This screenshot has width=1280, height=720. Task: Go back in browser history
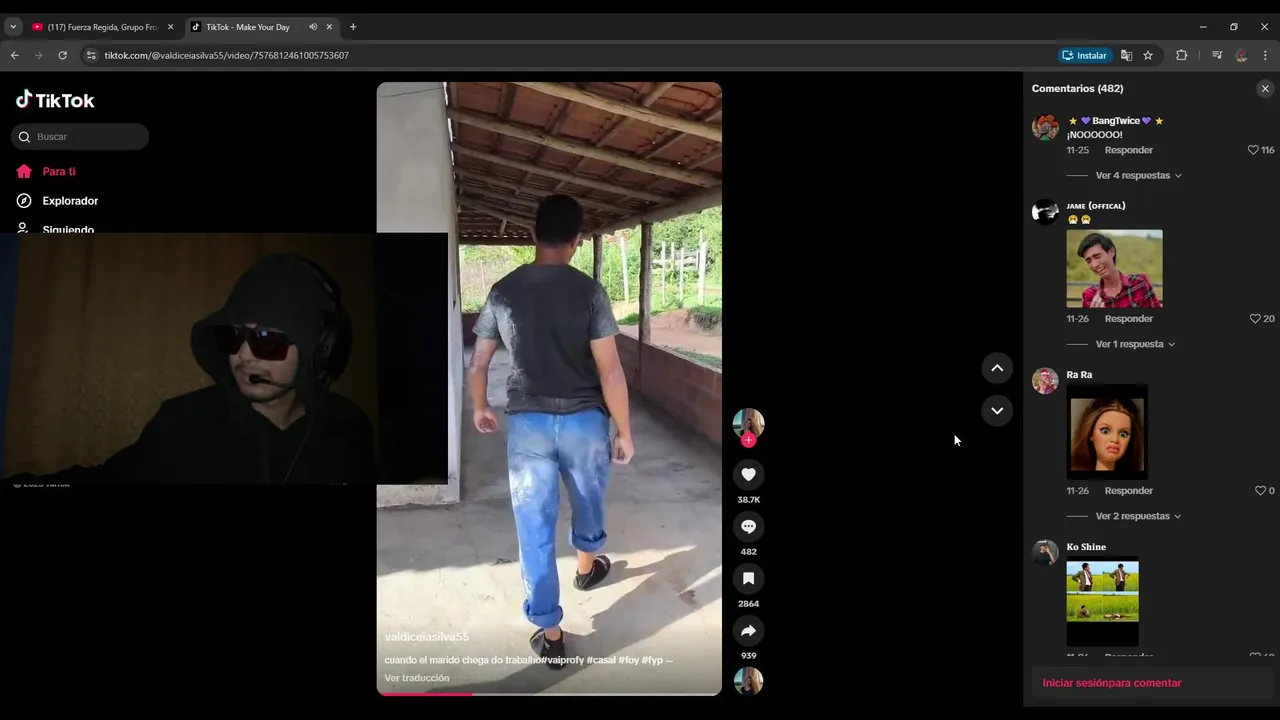coord(15,55)
